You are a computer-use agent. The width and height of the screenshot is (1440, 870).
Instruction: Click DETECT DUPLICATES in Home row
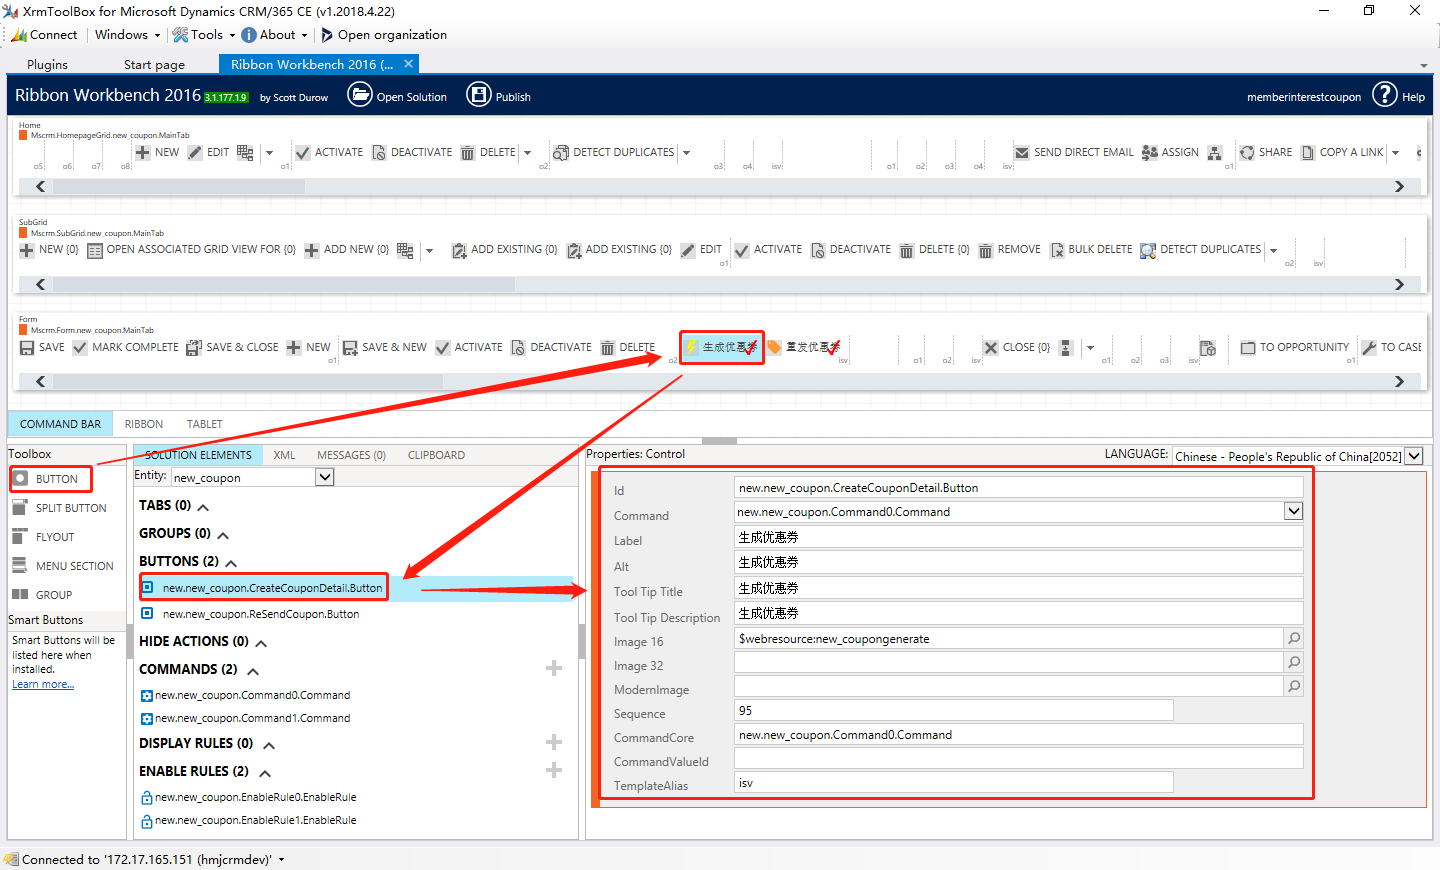point(614,153)
